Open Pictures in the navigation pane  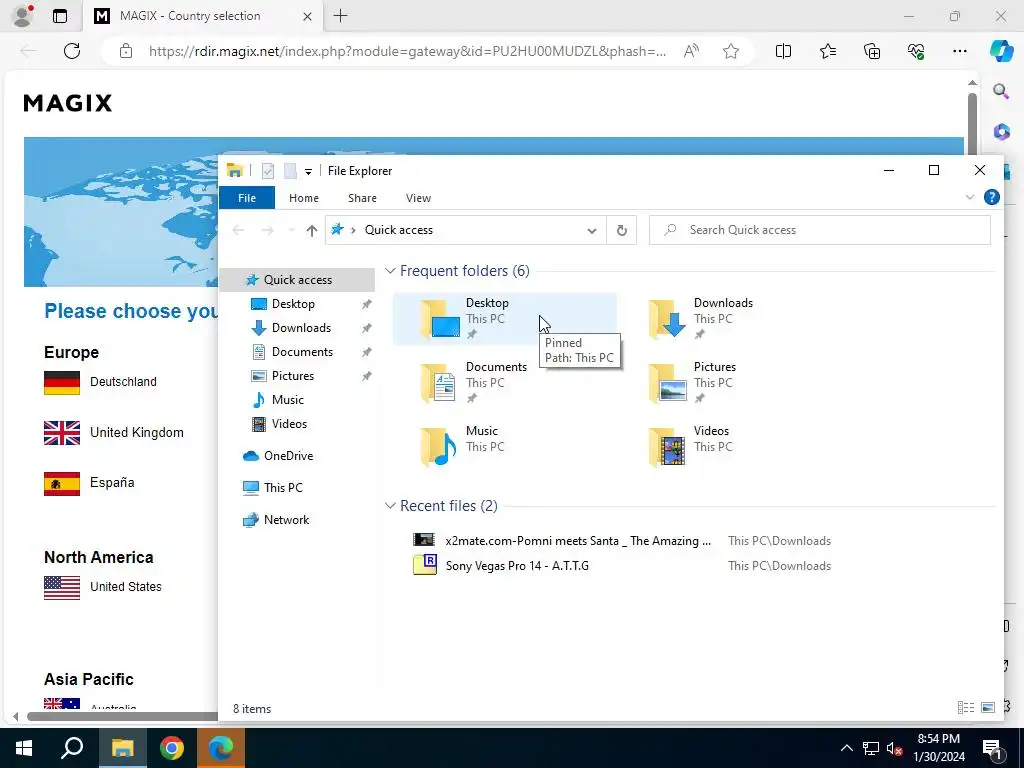click(293, 376)
